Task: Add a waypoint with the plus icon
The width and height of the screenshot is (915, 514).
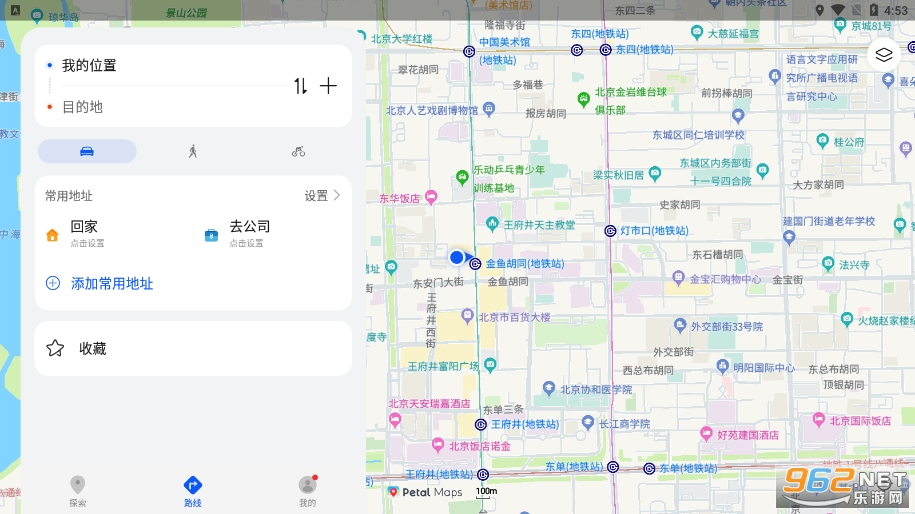Action: coord(329,86)
